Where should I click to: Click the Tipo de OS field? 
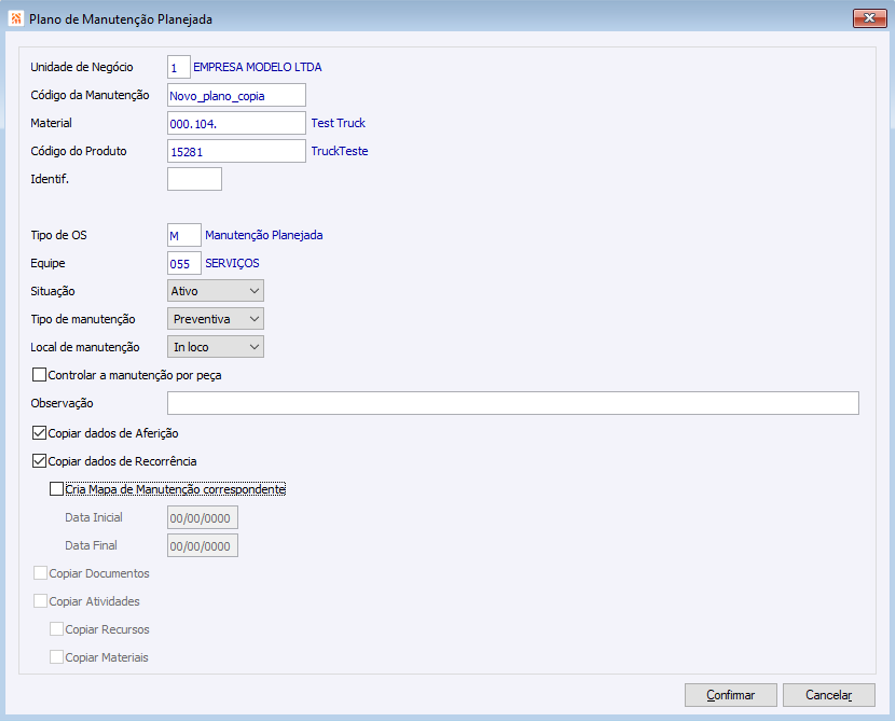click(x=184, y=235)
